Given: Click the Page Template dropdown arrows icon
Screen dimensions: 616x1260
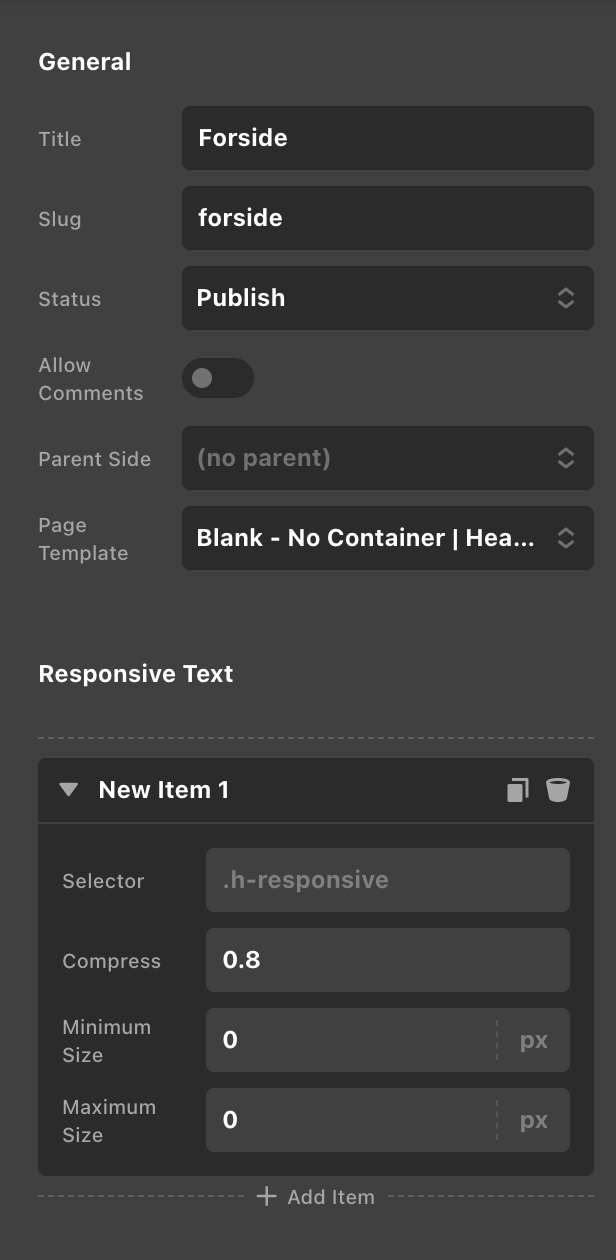Looking at the screenshot, I should 566,538.
